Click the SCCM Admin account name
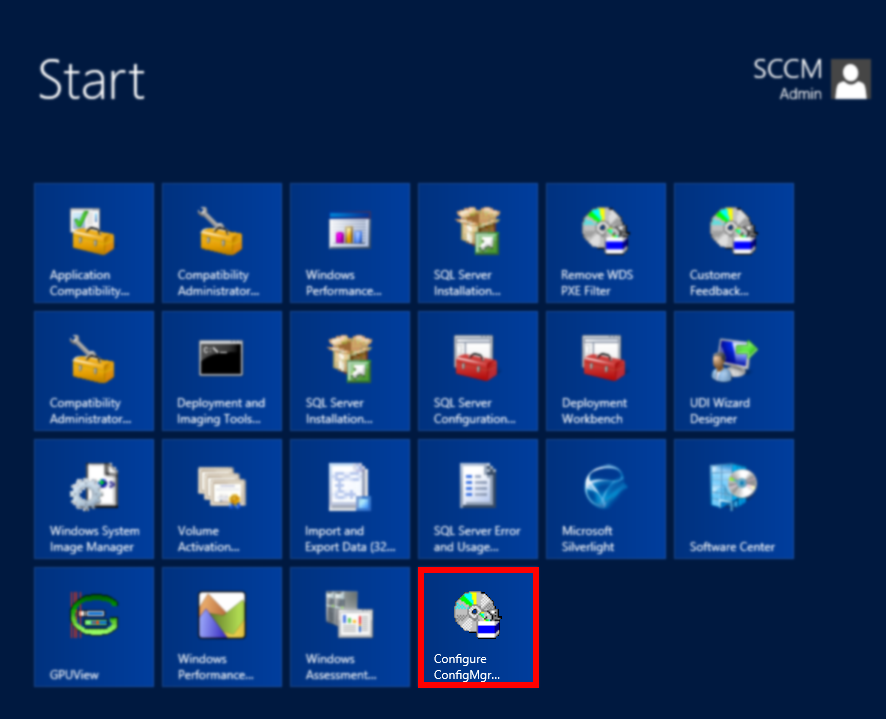The height and width of the screenshot is (719, 886). pos(787,79)
